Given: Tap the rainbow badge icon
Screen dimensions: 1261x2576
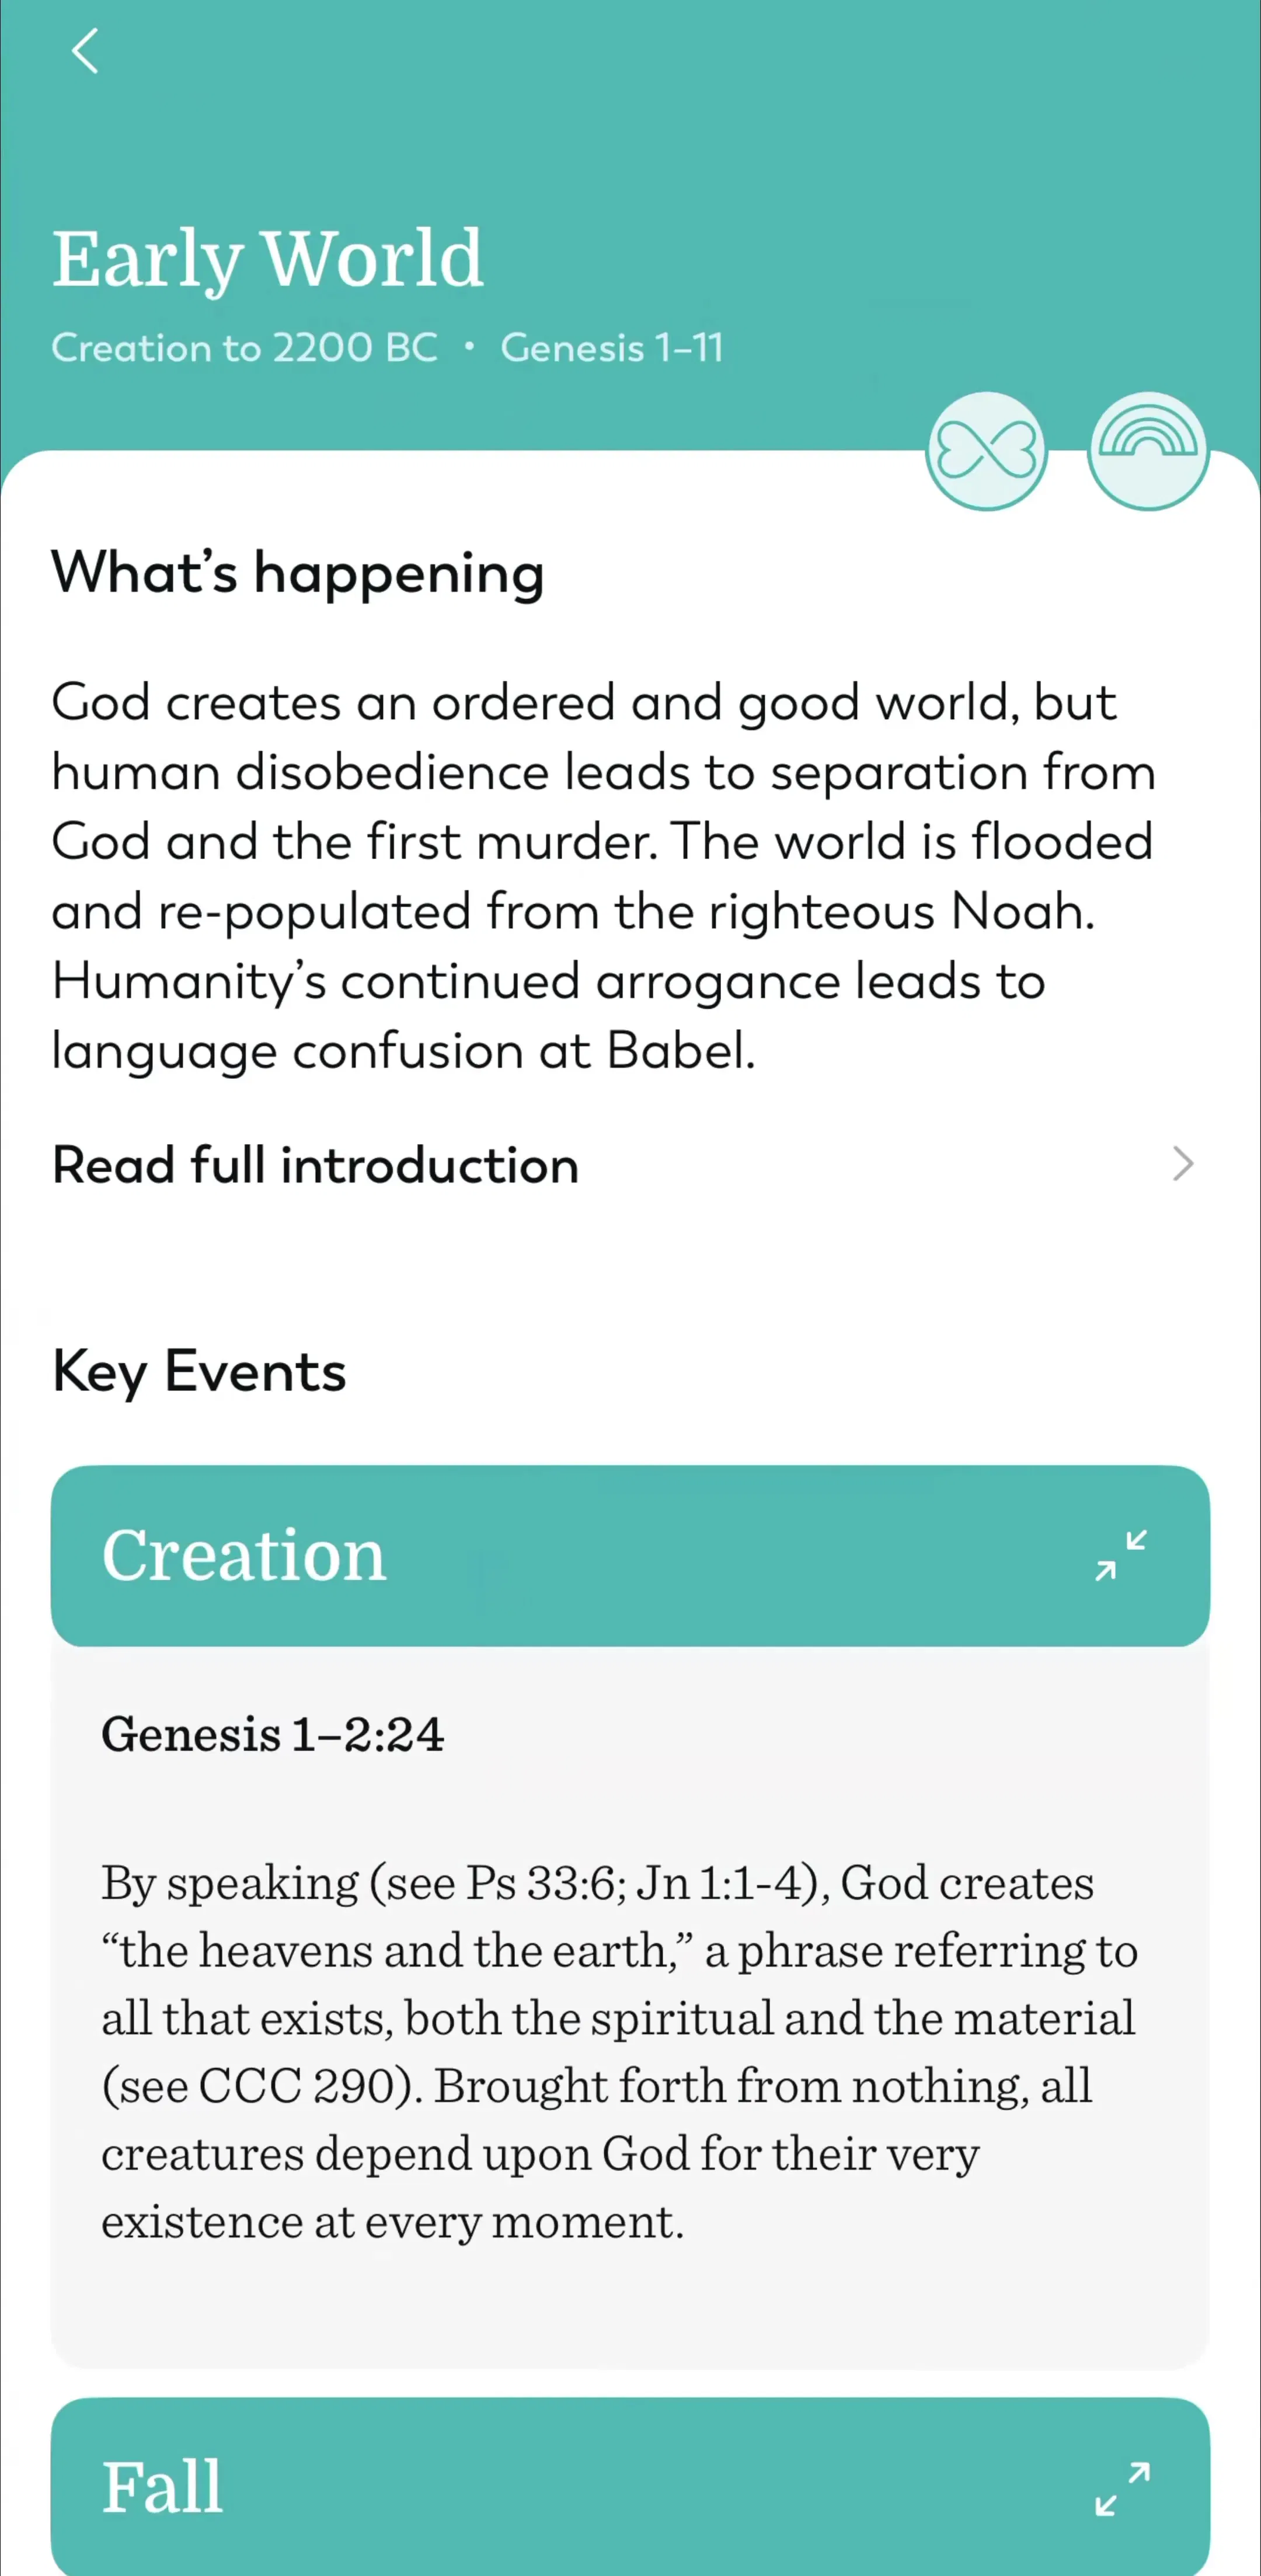Looking at the screenshot, I should tap(1148, 451).
